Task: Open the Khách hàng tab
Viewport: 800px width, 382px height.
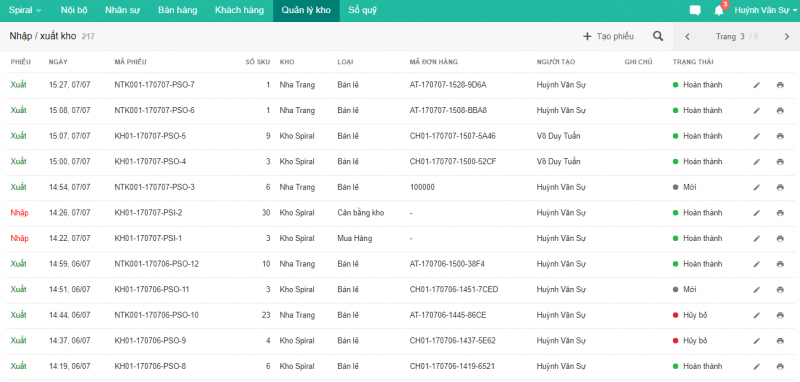Action: (x=239, y=10)
